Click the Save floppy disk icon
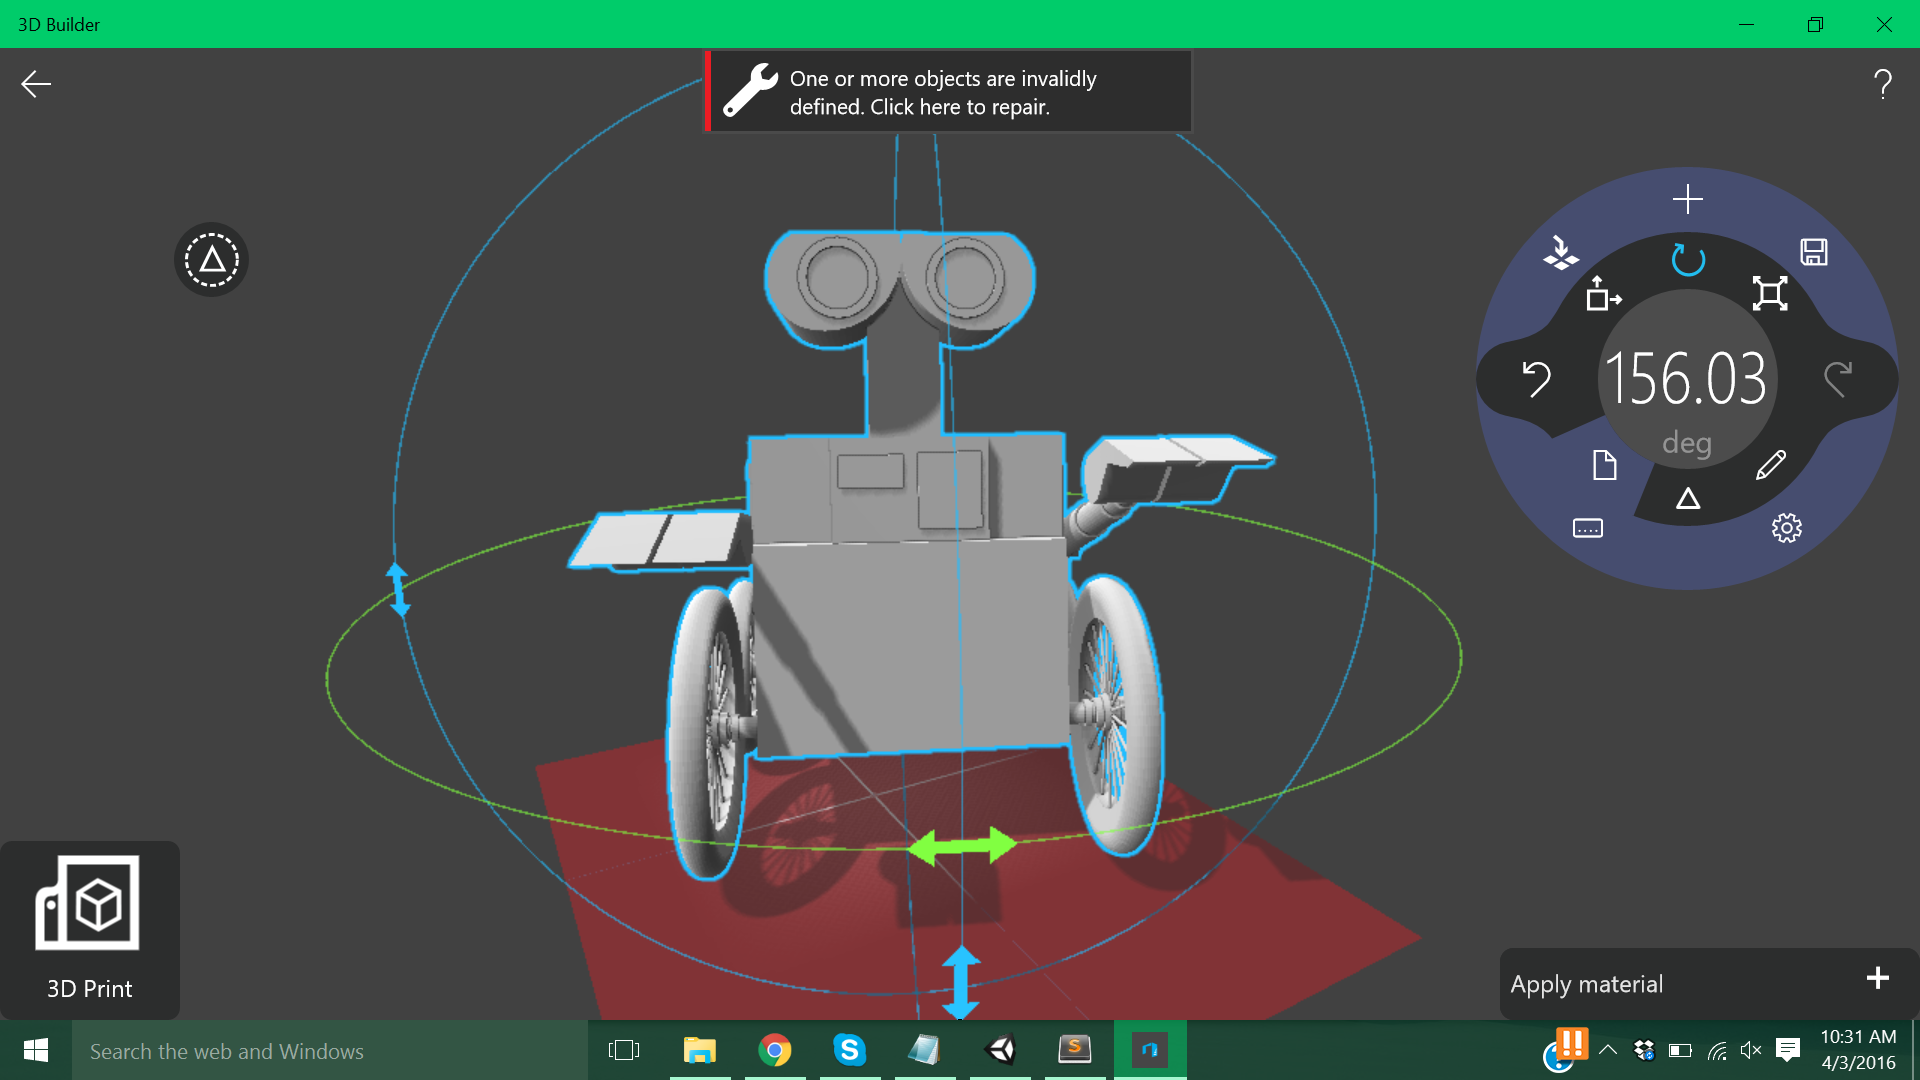Viewport: 1920px width, 1080px height. coord(1814,252)
